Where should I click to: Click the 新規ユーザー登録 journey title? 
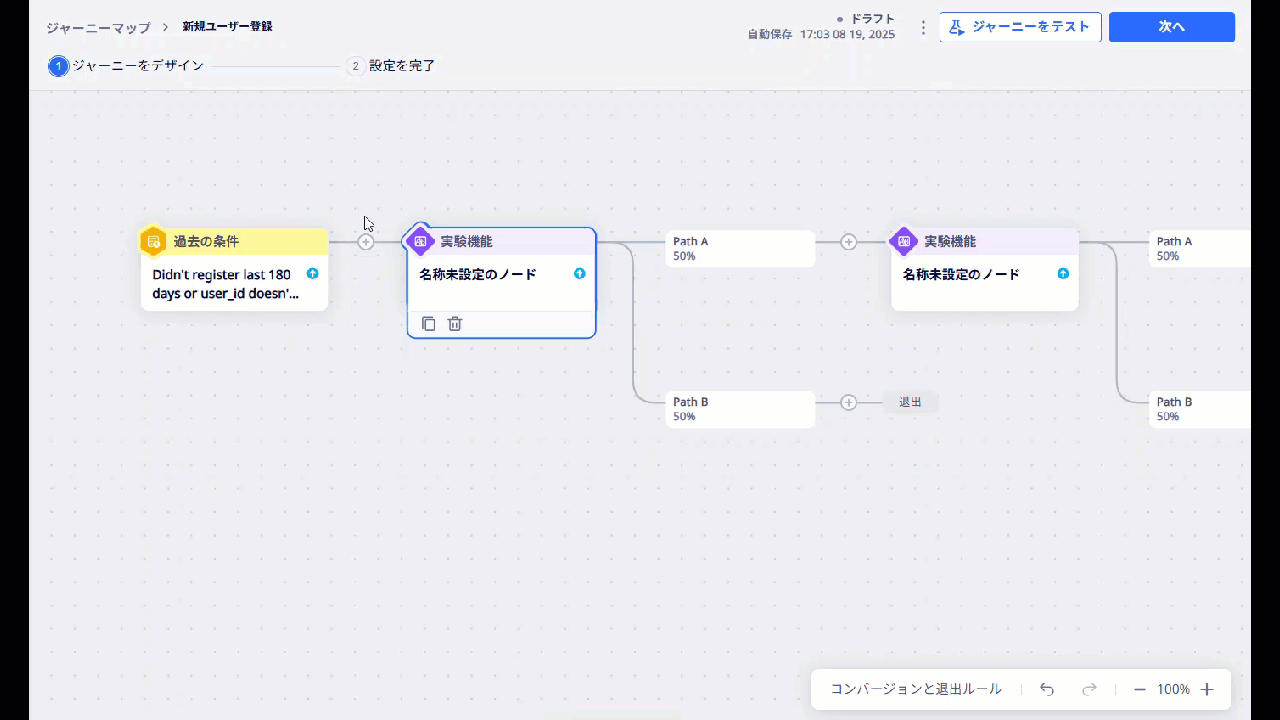tap(227, 27)
